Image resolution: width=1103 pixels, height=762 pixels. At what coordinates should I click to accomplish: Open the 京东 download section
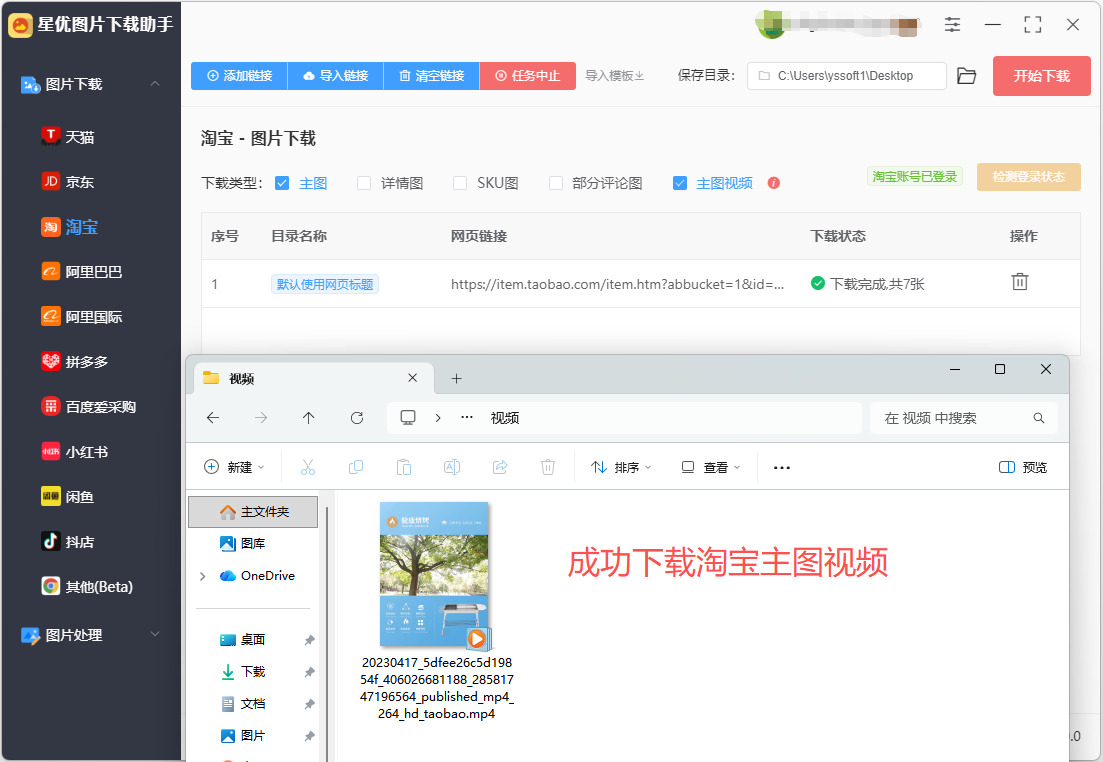pos(68,182)
